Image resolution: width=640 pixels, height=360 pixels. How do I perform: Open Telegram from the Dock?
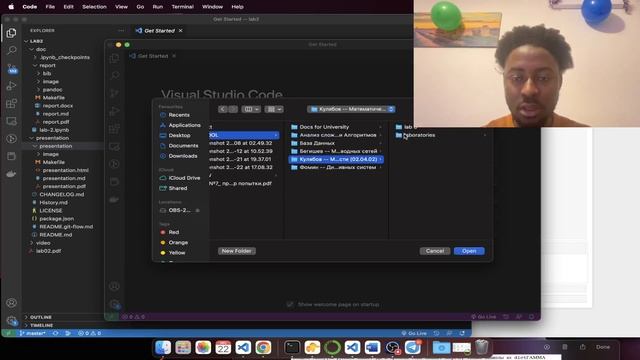point(413,347)
